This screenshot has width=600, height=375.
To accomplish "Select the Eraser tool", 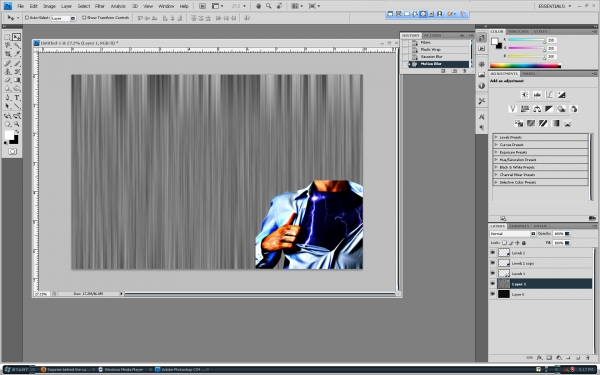I will (7, 80).
